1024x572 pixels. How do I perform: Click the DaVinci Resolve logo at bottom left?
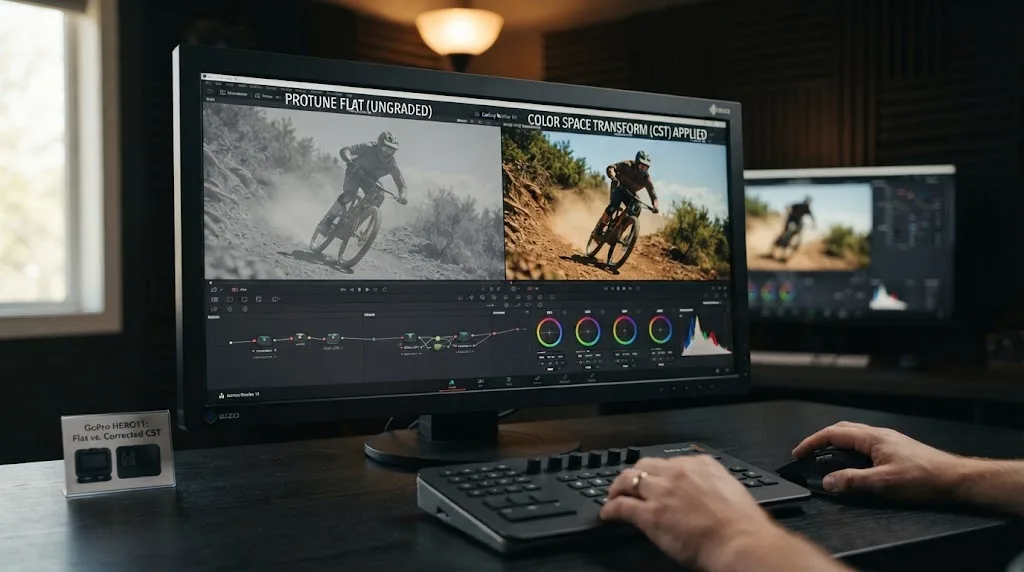pyautogui.click(x=222, y=396)
